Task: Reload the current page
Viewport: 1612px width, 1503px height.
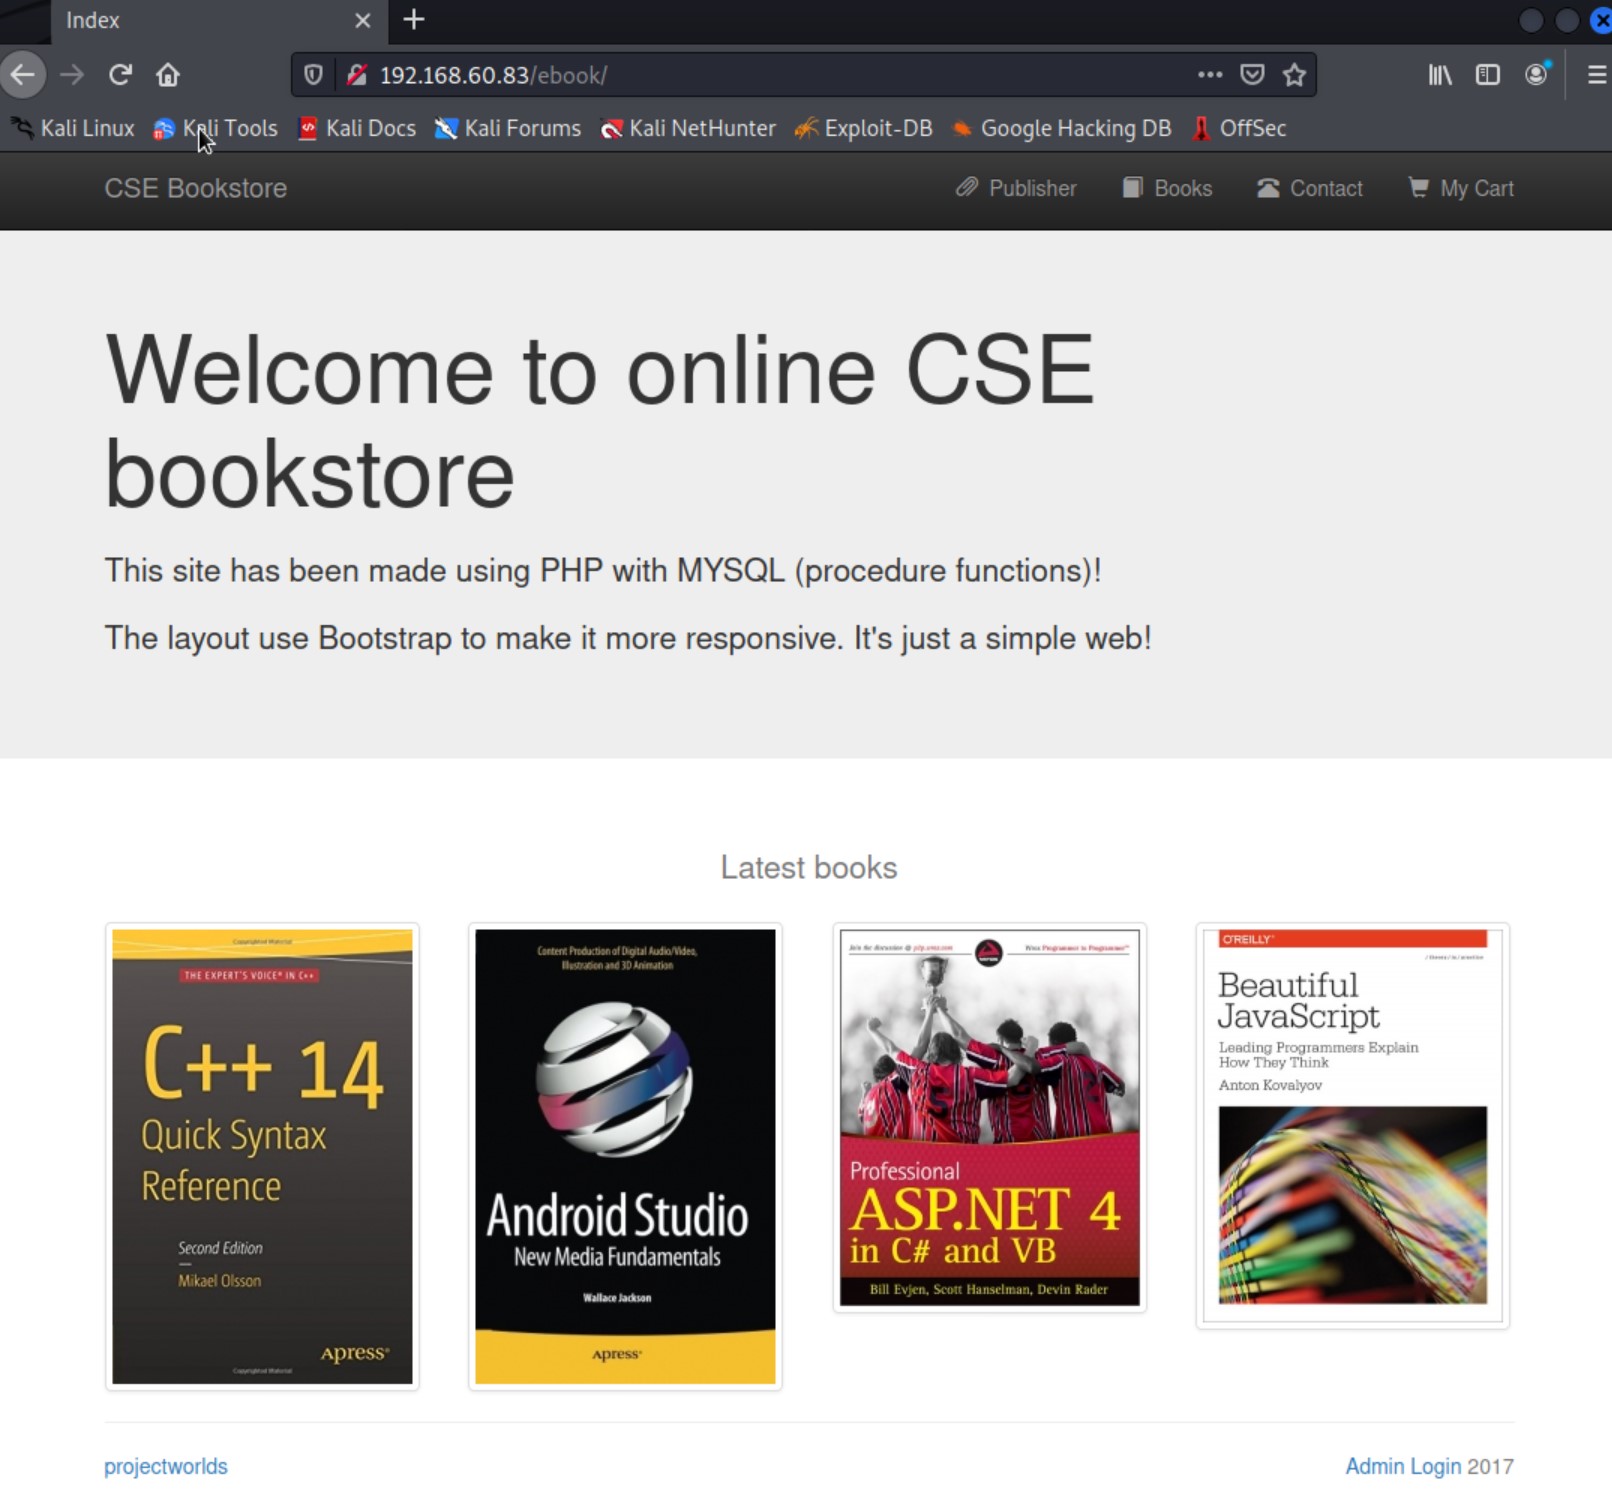Action: point(120,75)
